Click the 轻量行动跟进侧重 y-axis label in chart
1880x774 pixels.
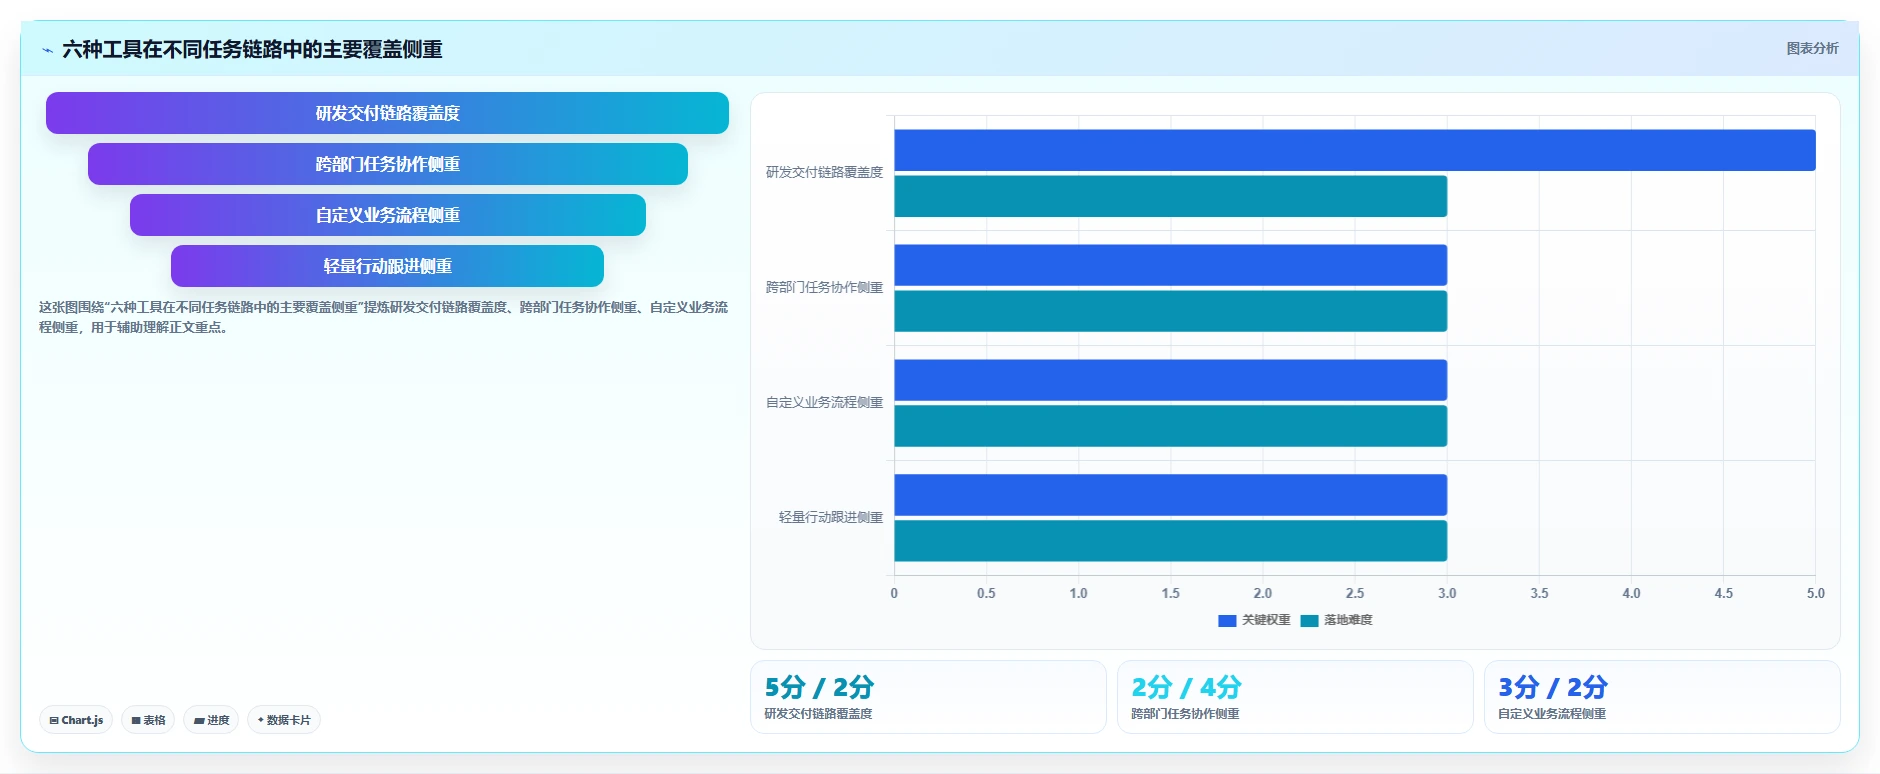coord(831,517)
